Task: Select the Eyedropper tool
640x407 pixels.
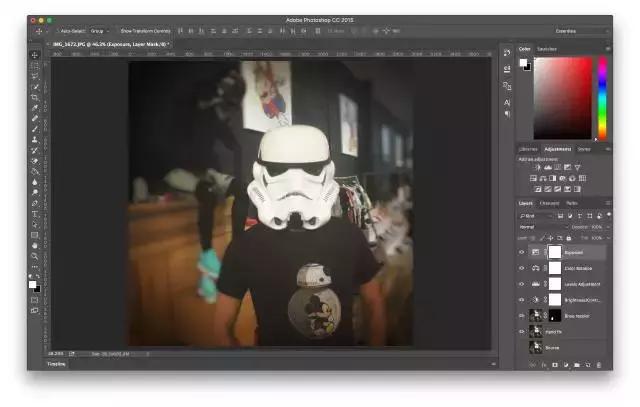Action: tap(35, 108)
